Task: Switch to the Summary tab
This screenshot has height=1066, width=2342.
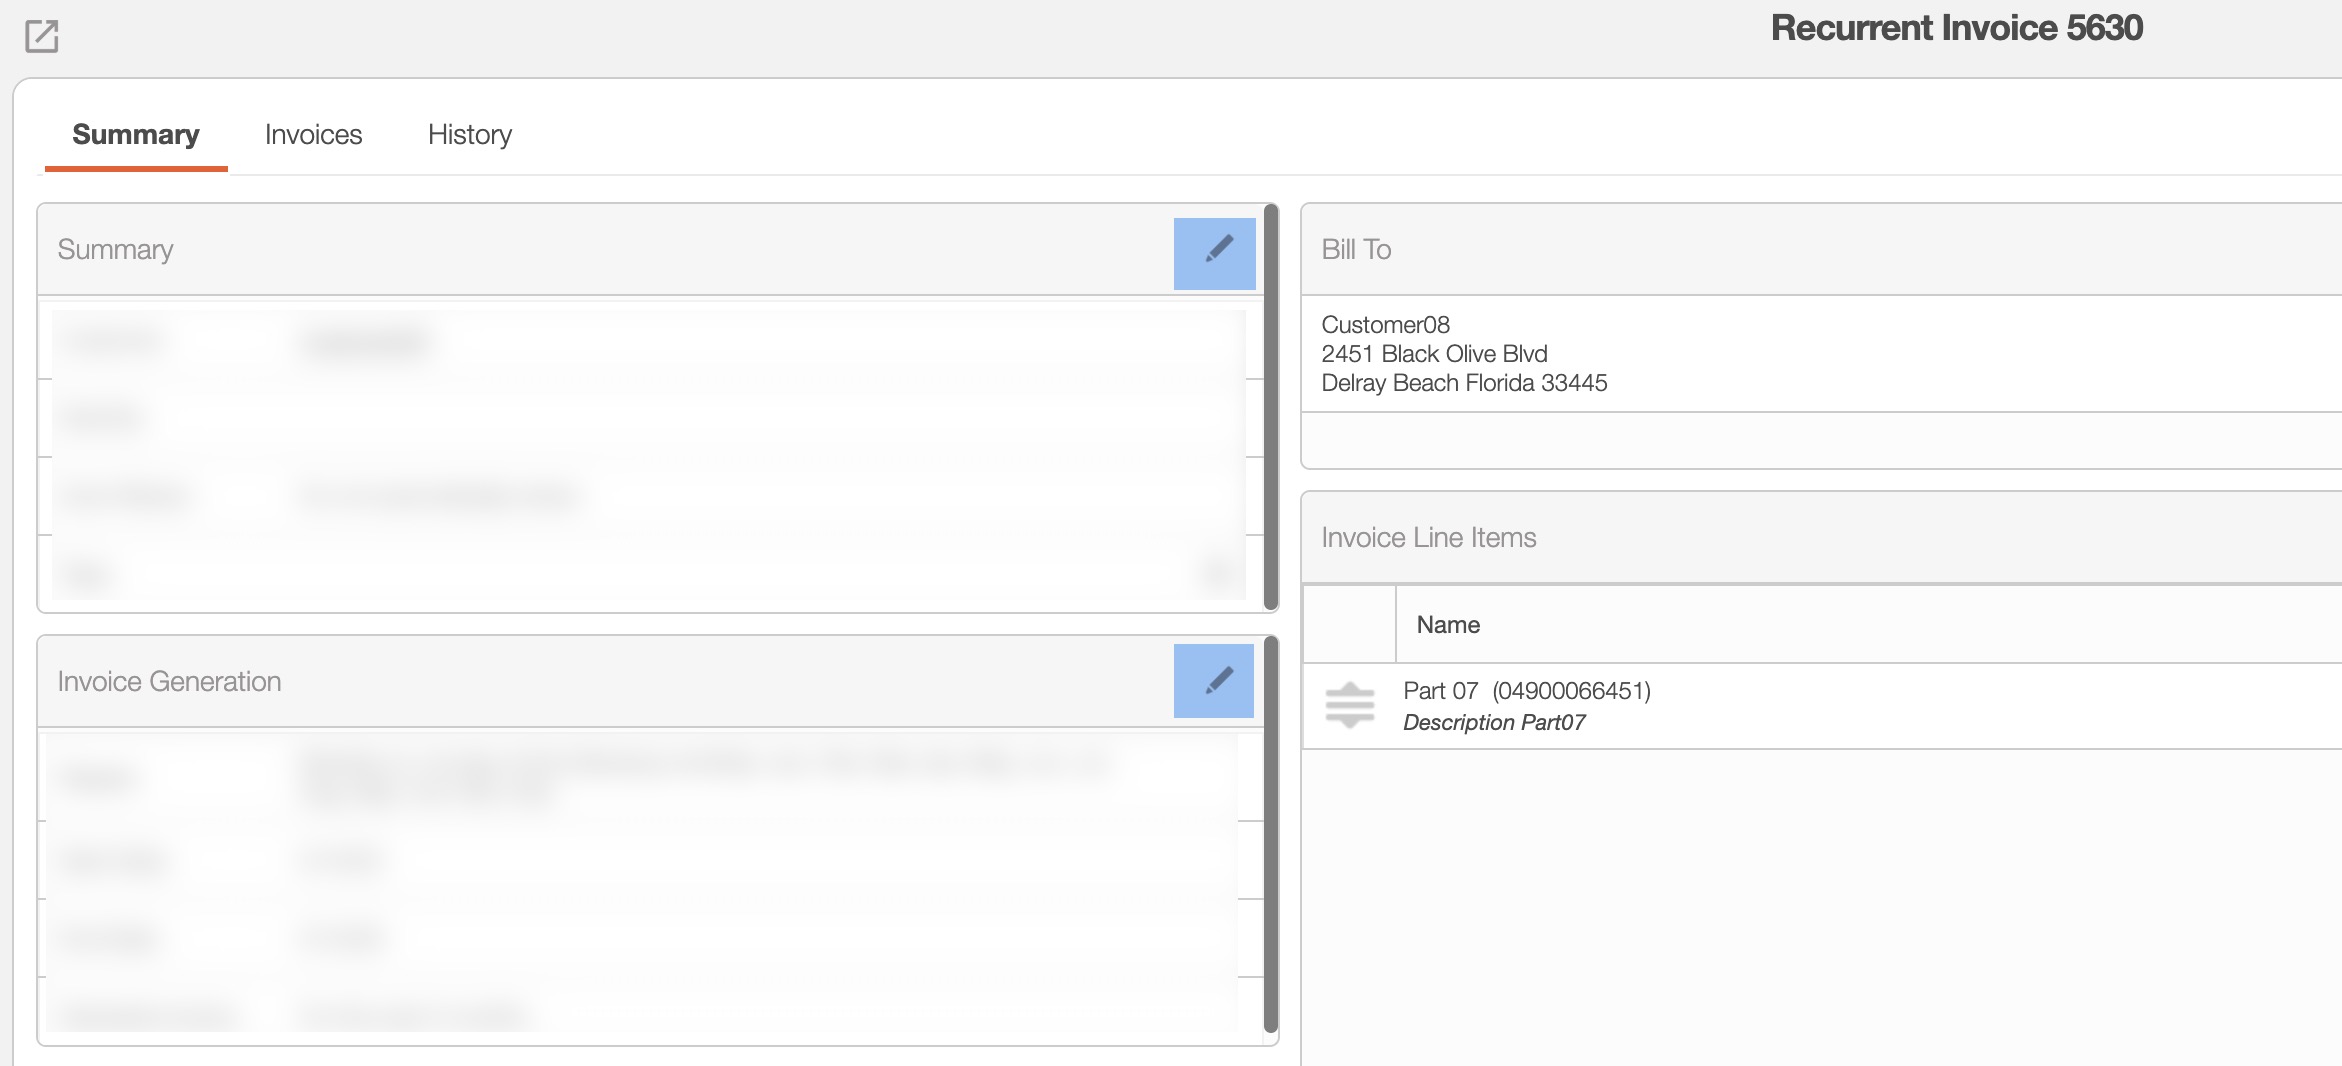Action: (x=136, y=135)
